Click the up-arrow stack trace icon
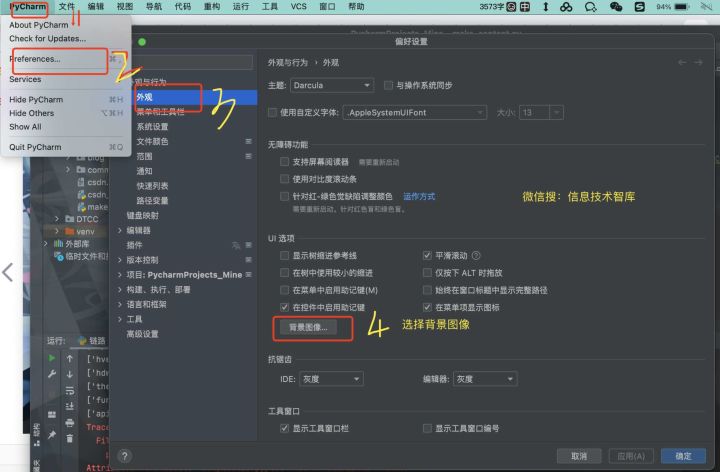 69,358
